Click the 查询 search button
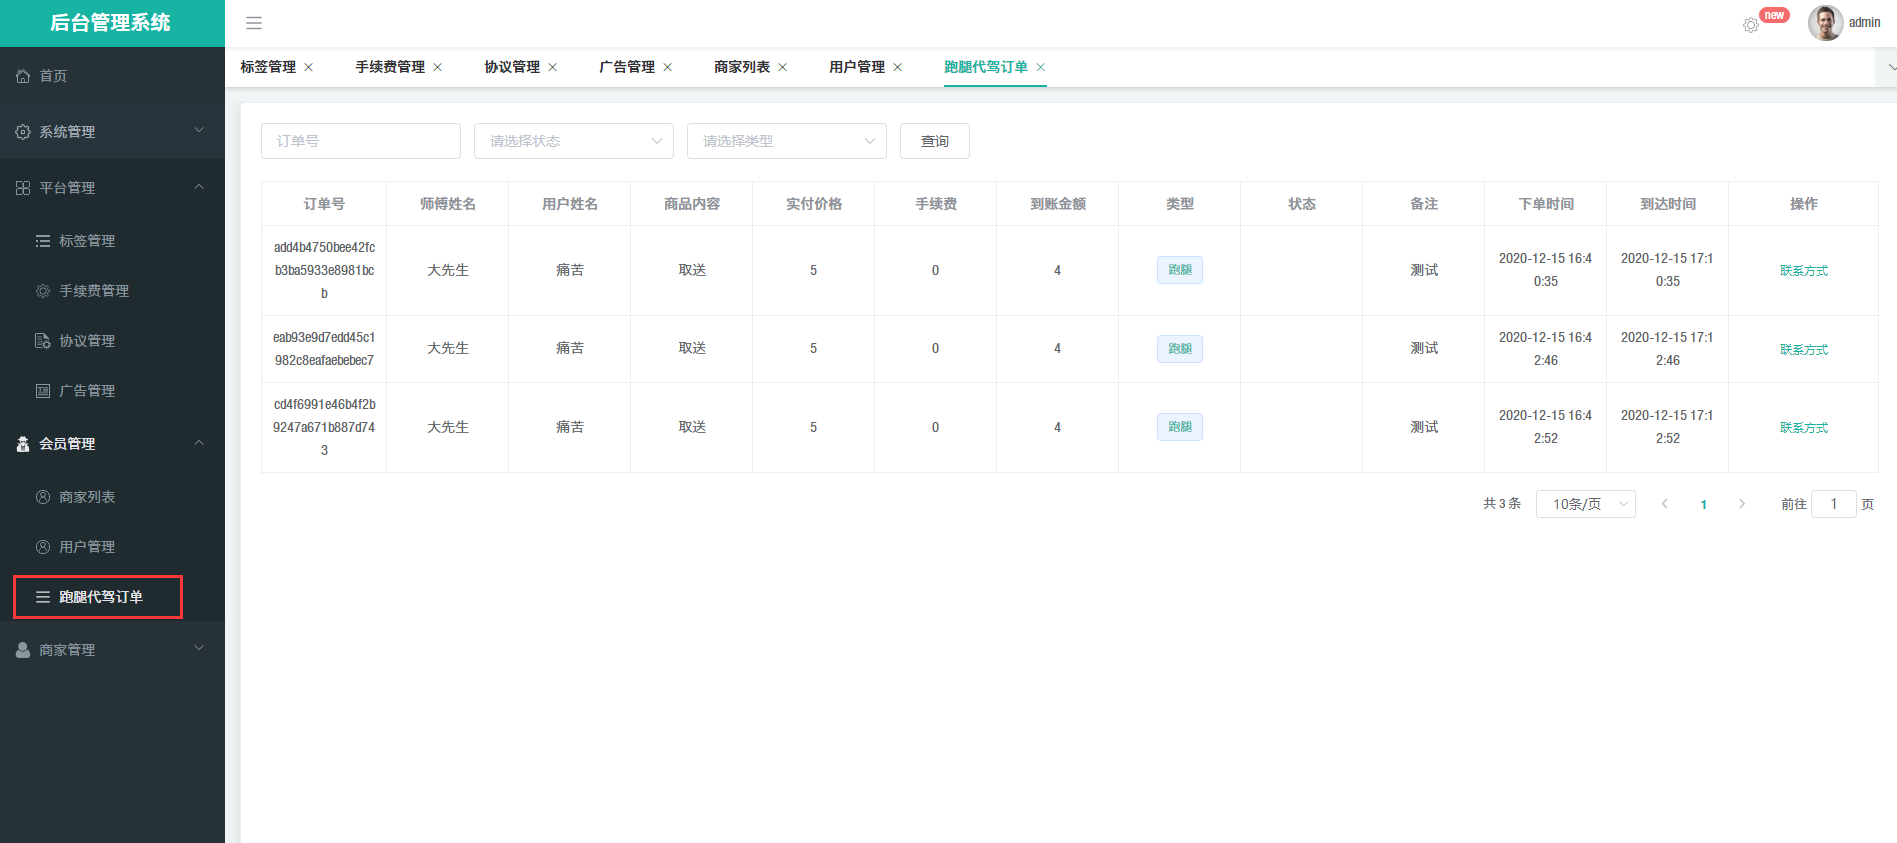 (x=934, y=141)
